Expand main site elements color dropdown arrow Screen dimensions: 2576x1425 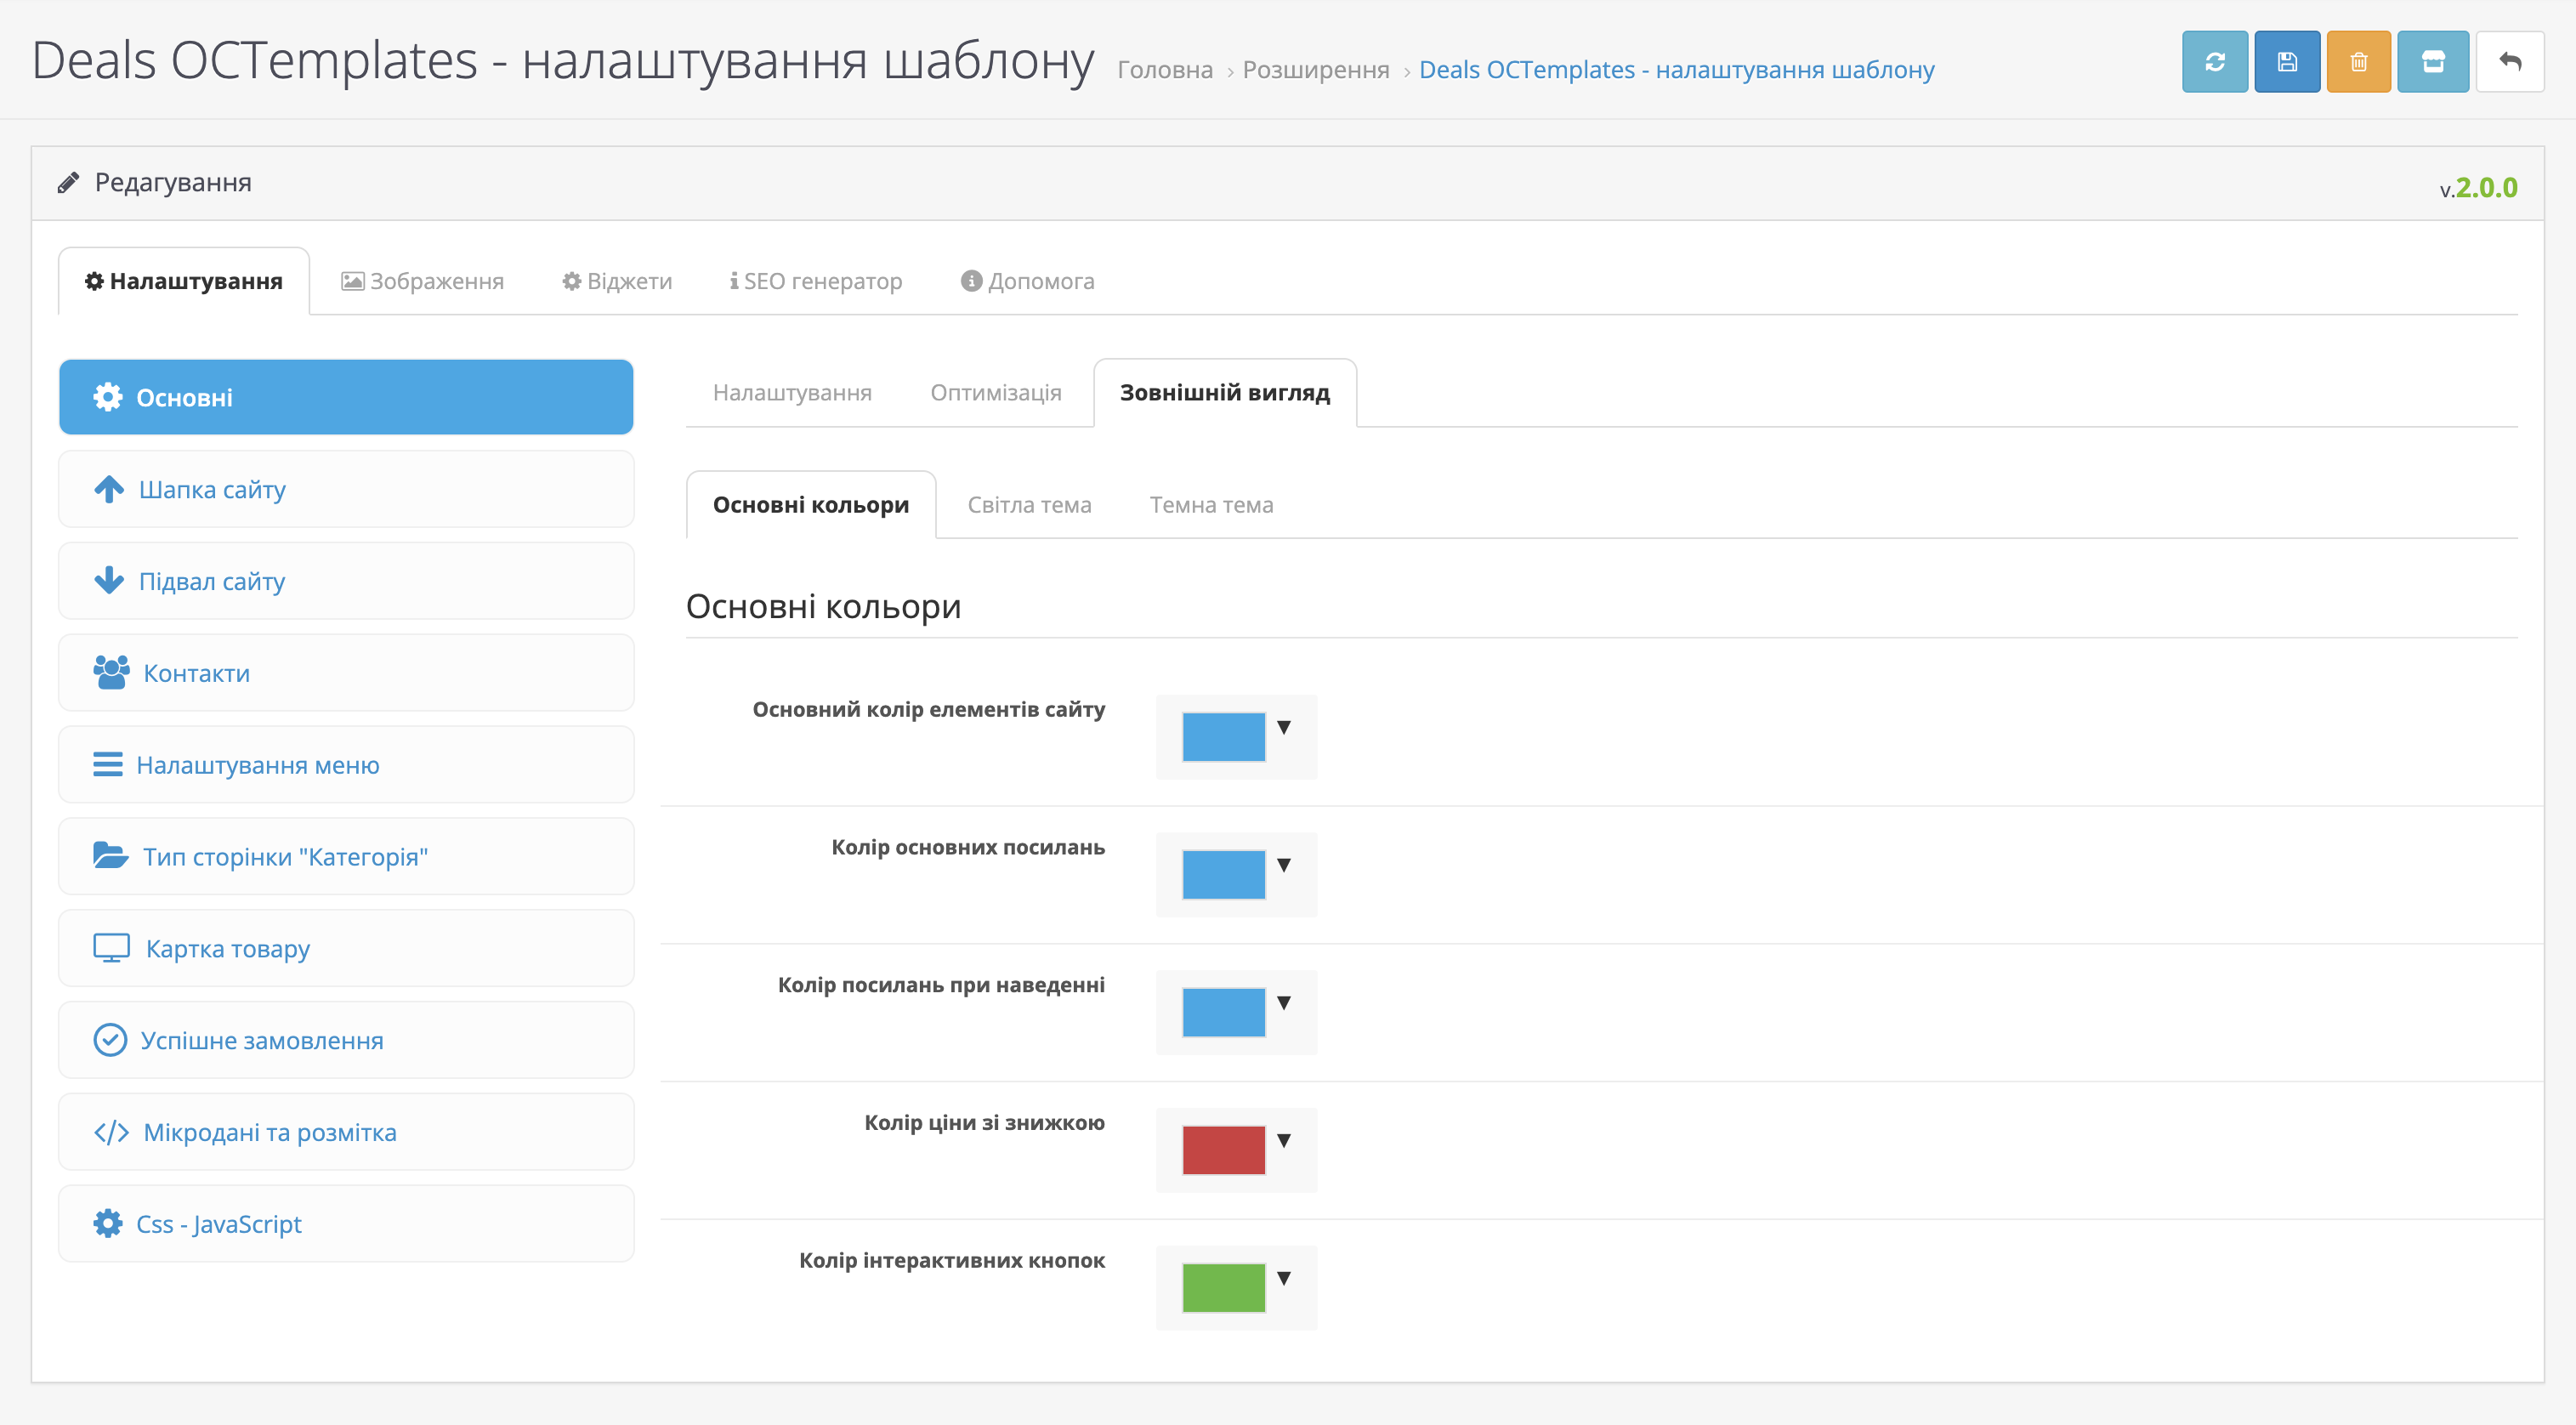pyautogui.click(x=1284, y=728)
